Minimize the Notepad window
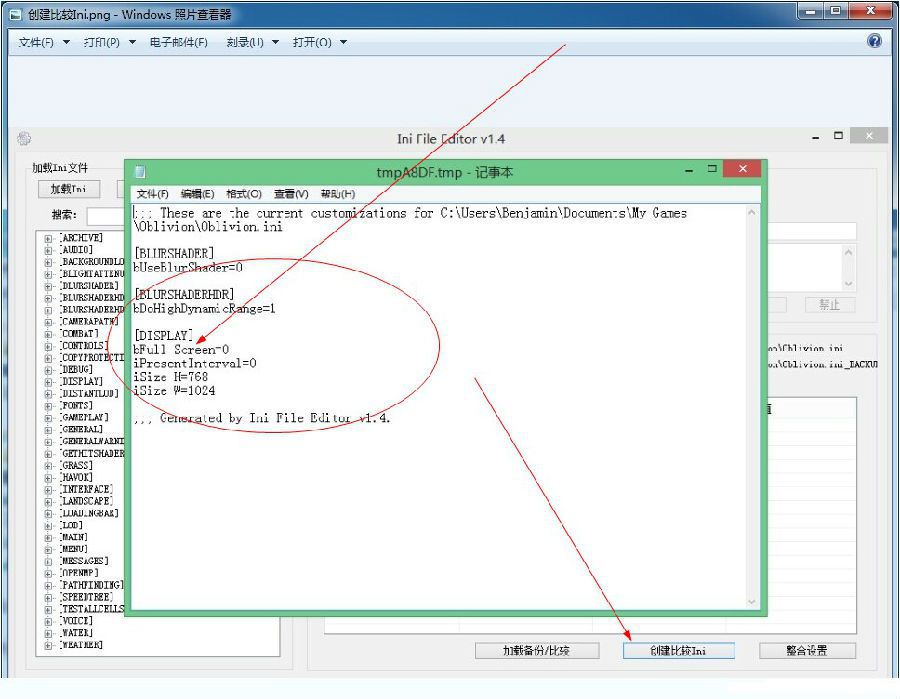900x699 pixels. pyautogui.click(x=689, y=170)
